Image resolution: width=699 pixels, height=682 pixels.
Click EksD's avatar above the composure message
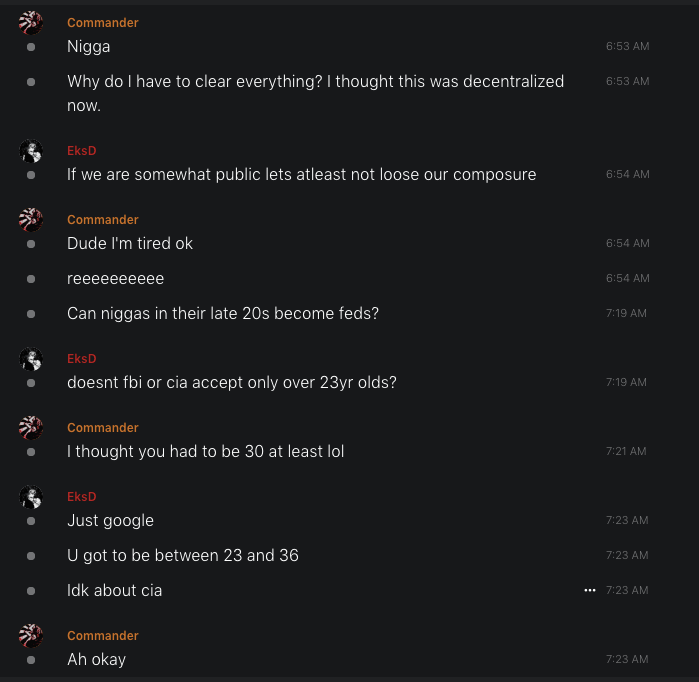tap(31, 151)
